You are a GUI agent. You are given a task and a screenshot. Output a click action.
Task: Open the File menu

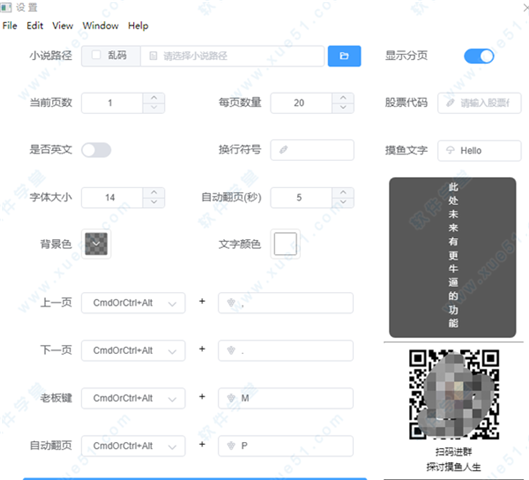pos(10,26)
